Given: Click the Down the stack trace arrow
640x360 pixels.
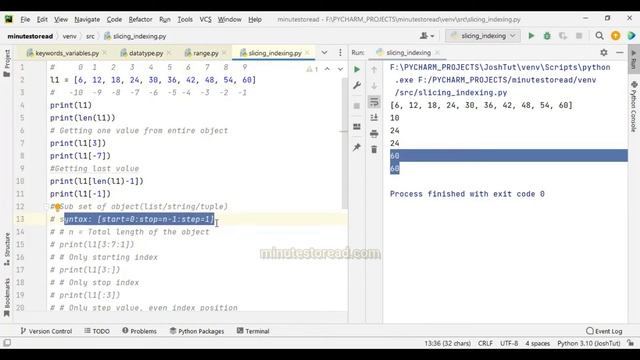Looking at the screenshot, I should (374, 85).
